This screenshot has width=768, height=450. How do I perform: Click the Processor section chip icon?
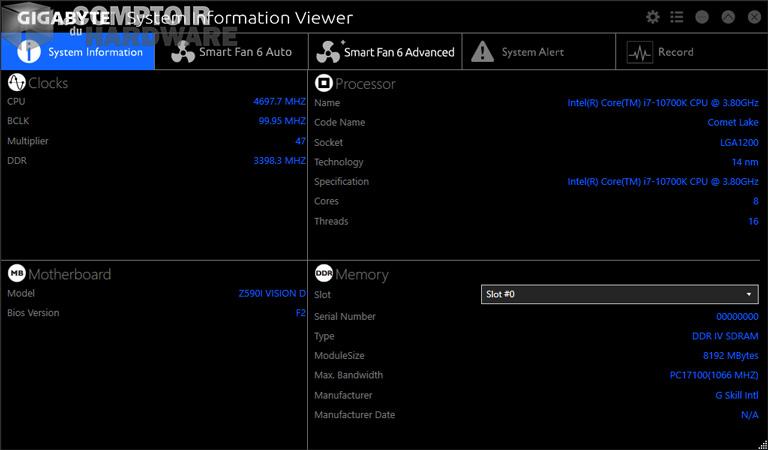point(323,83)
